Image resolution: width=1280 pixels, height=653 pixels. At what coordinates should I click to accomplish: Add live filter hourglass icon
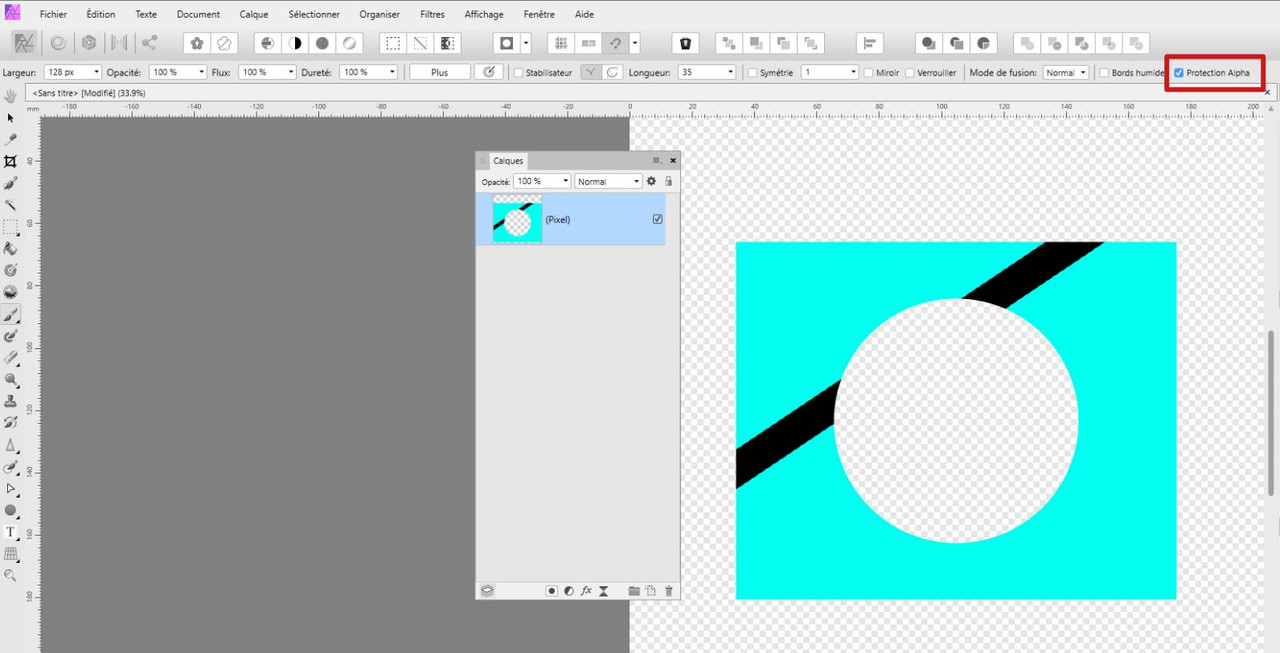tap(604, 591)
